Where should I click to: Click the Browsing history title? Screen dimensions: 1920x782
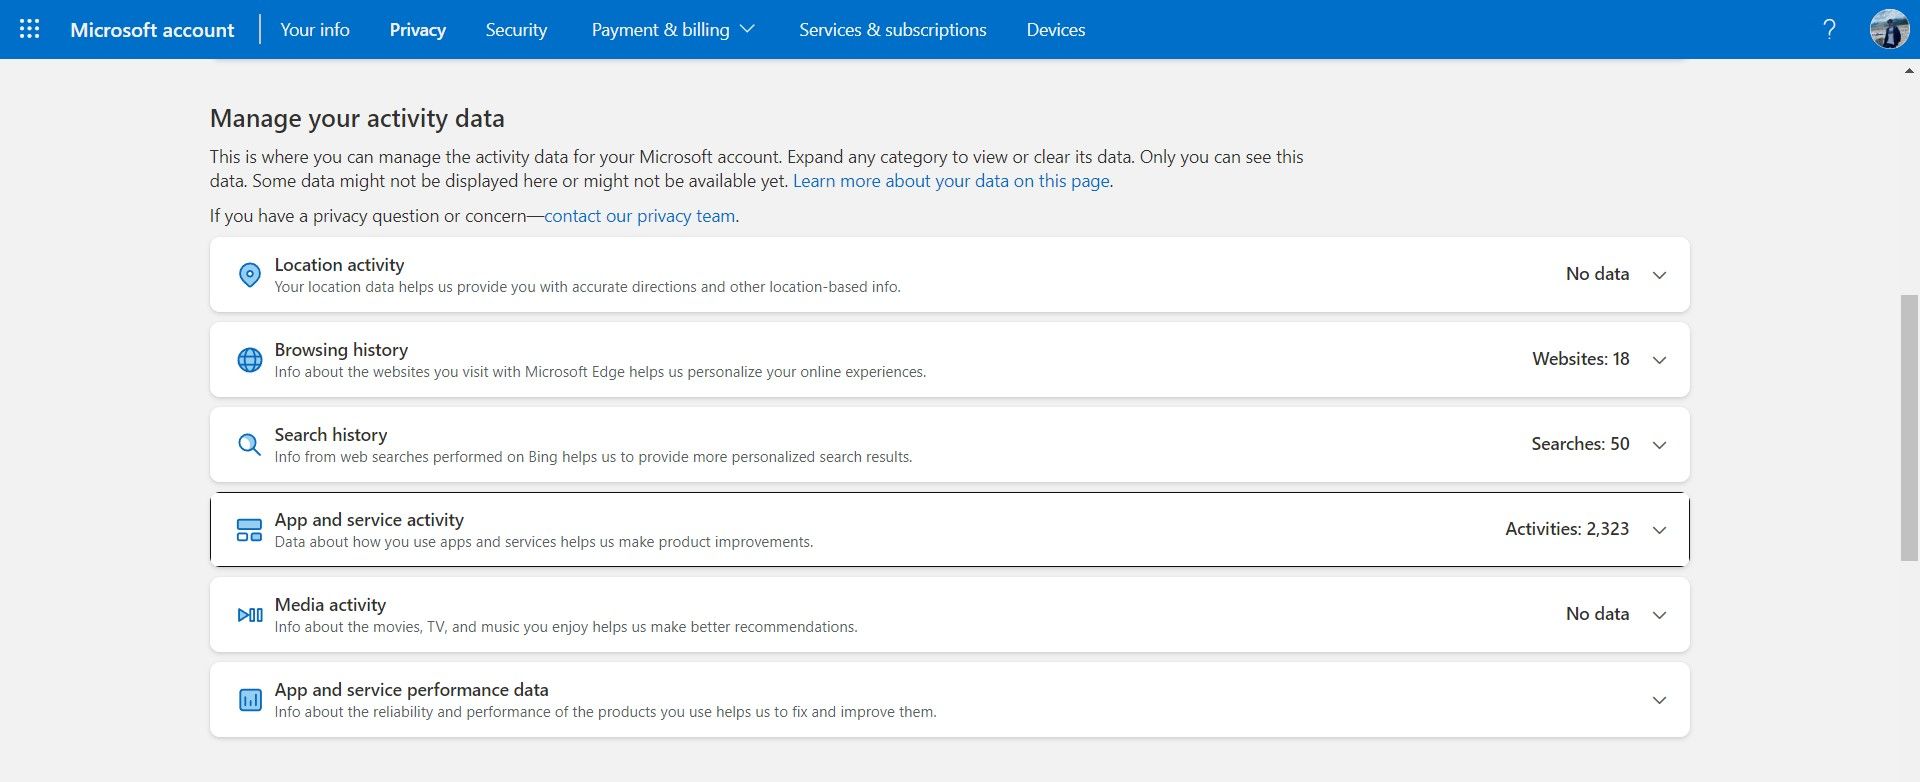(x=341, y=349)
